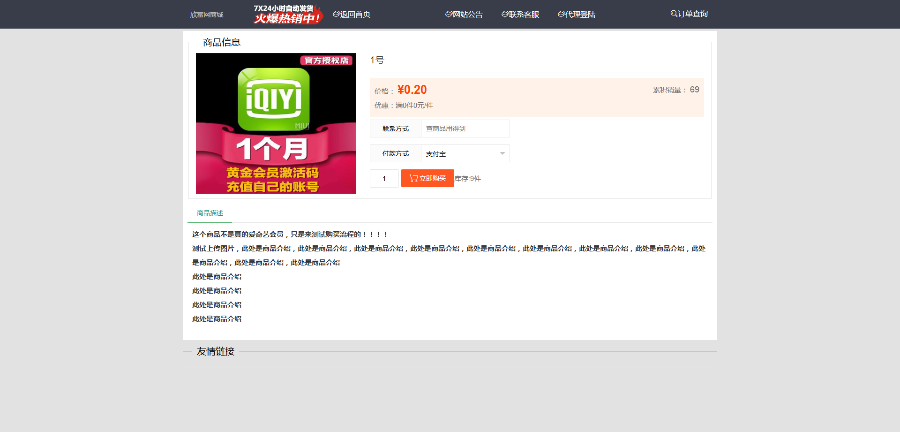Click the 商品信息 section heading
The width and height of the screenshot is (900, 432).
pyautogui.click(x=222, y=42)
